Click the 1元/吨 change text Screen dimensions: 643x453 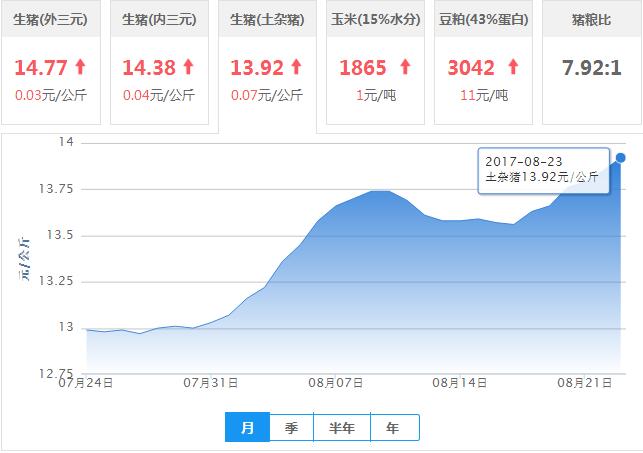click(376, 95)
